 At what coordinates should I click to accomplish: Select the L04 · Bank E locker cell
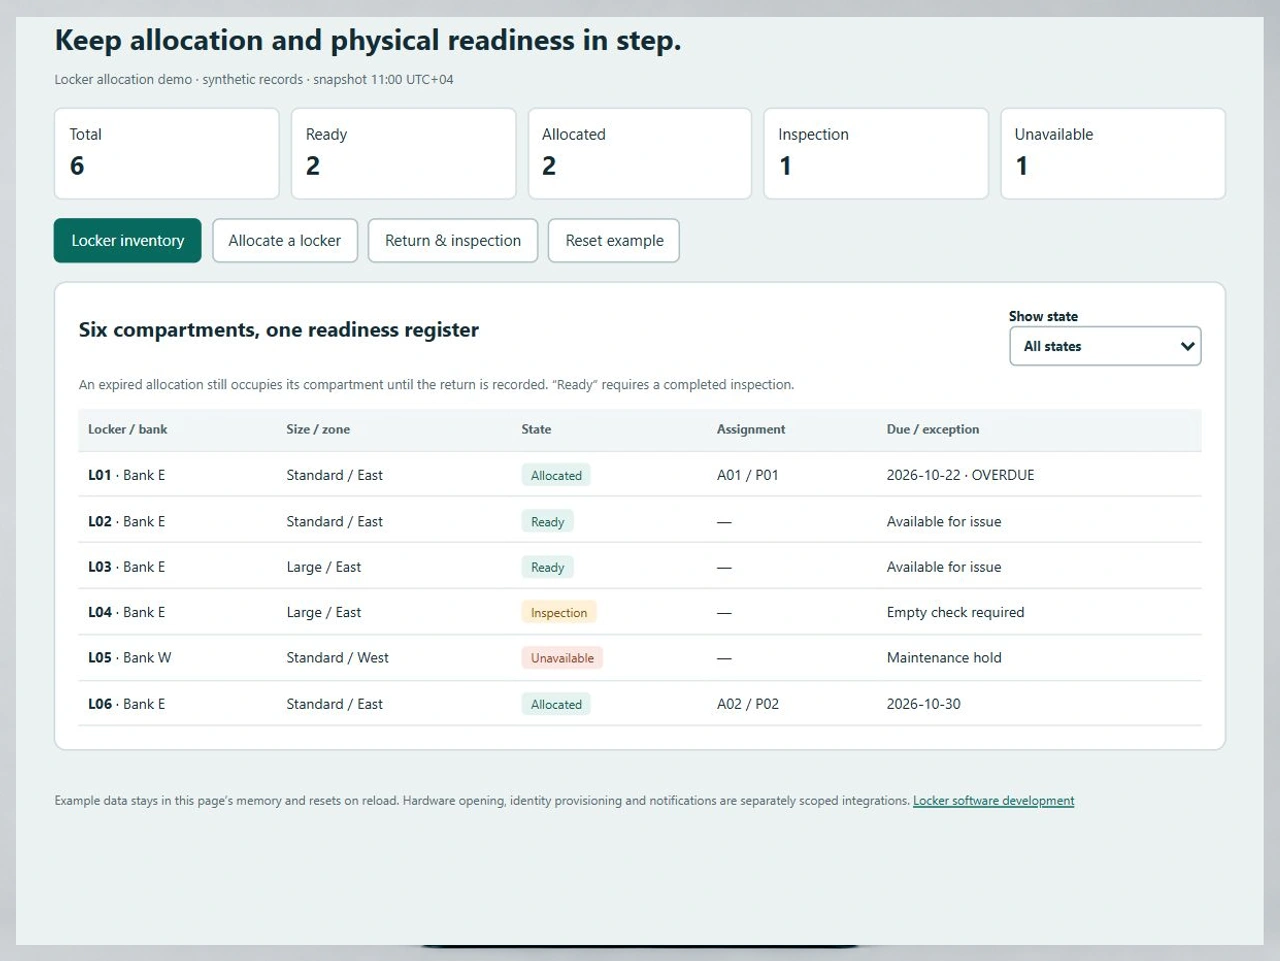pos(127,612)
